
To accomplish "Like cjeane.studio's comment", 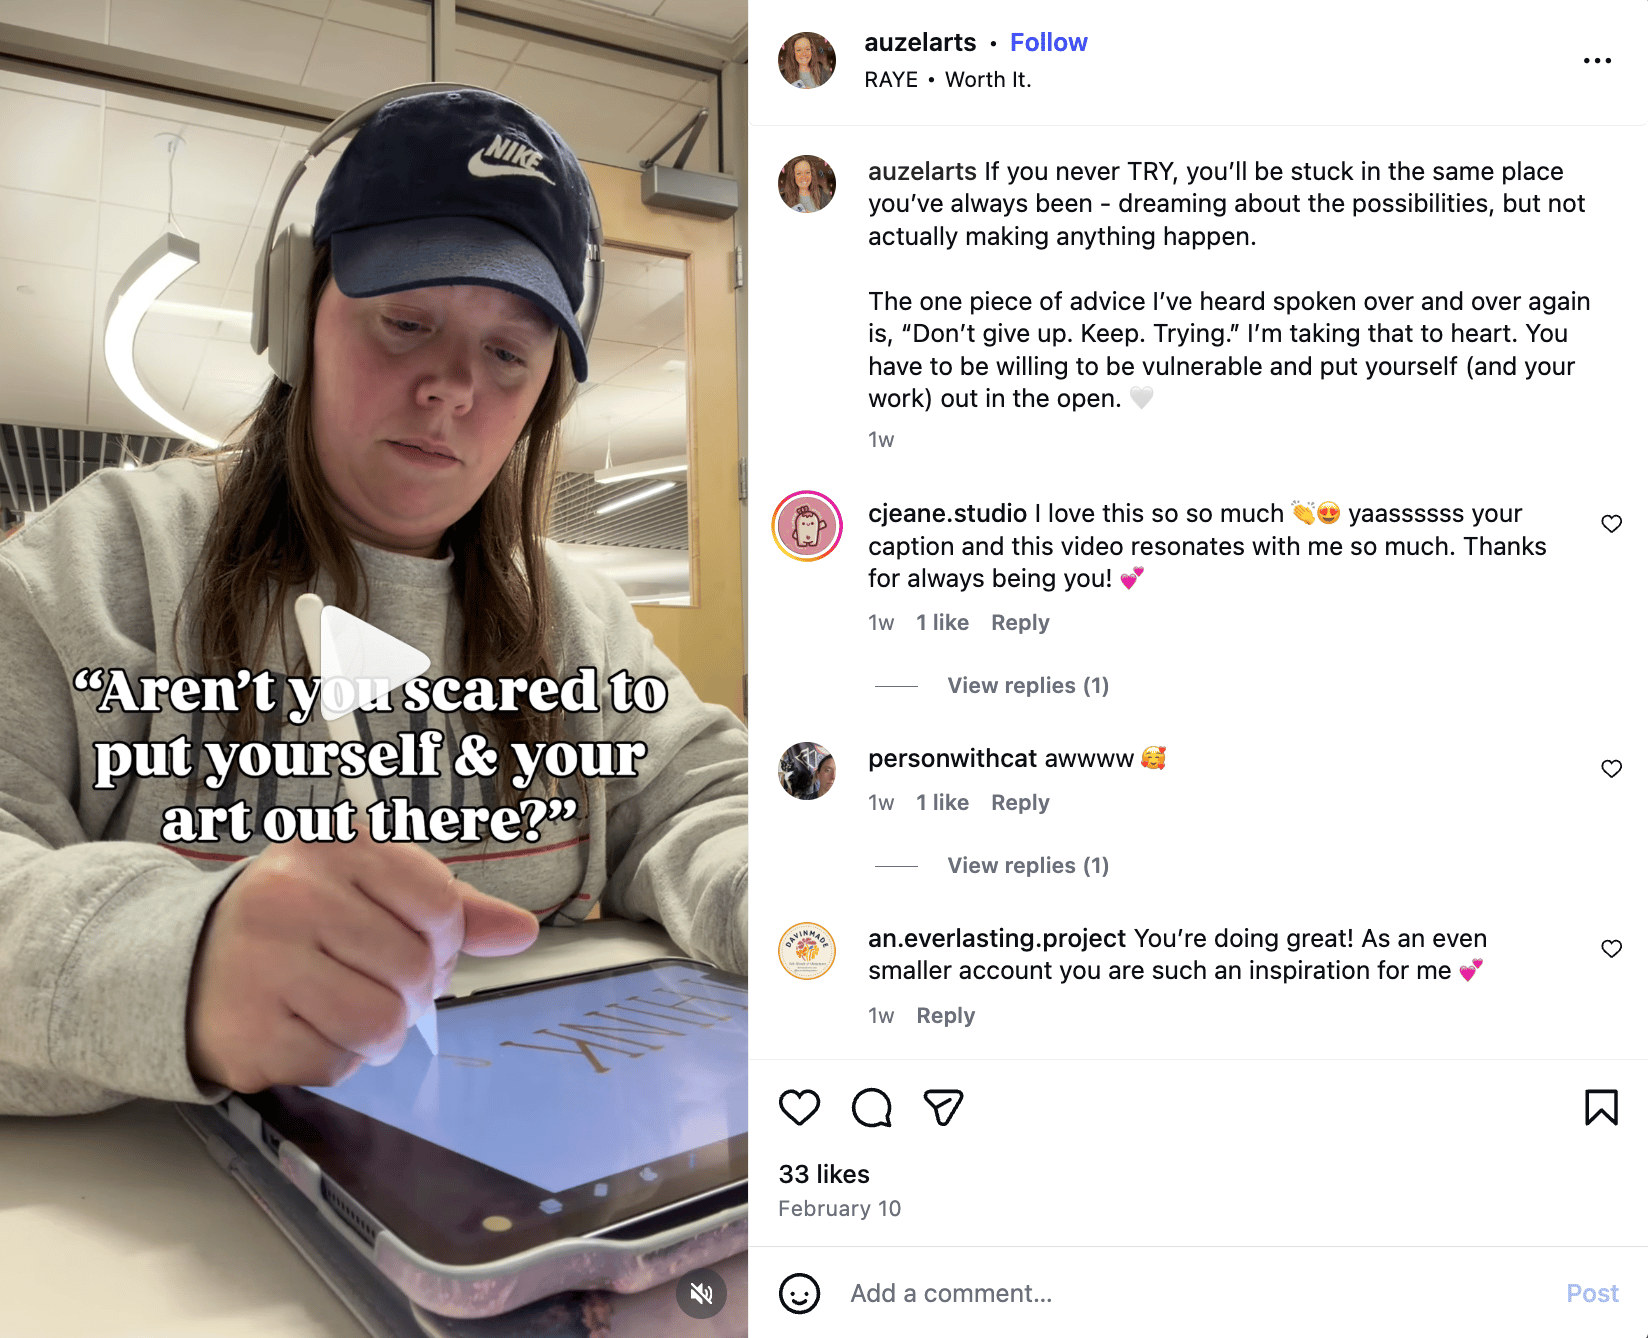I will (x=1611, y=524).
